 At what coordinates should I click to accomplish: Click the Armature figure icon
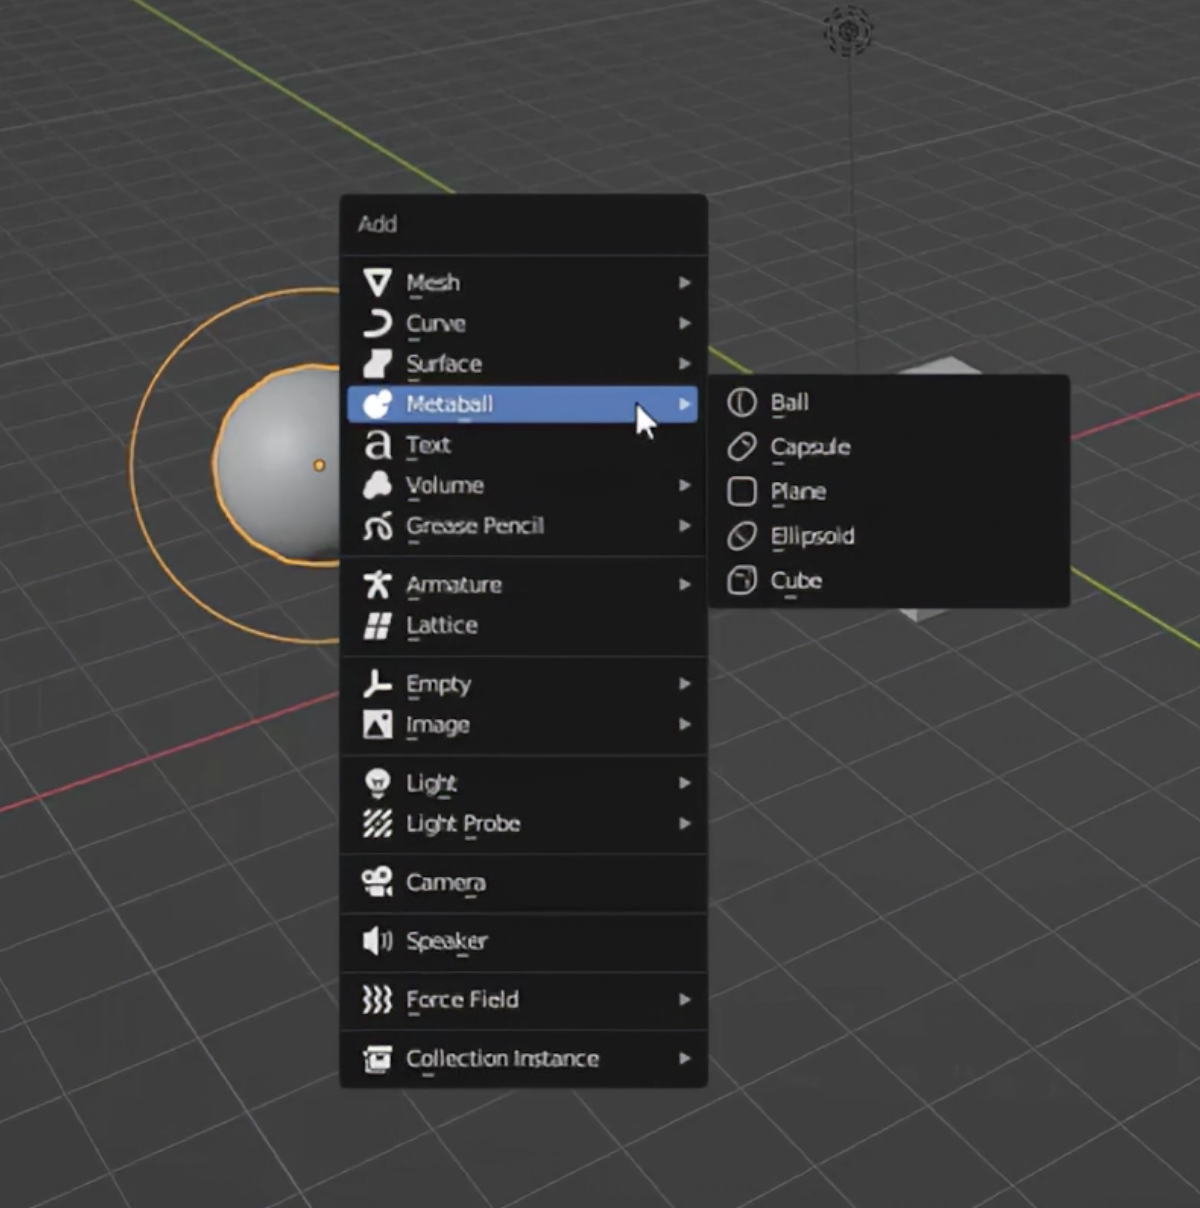pos(377,585)
